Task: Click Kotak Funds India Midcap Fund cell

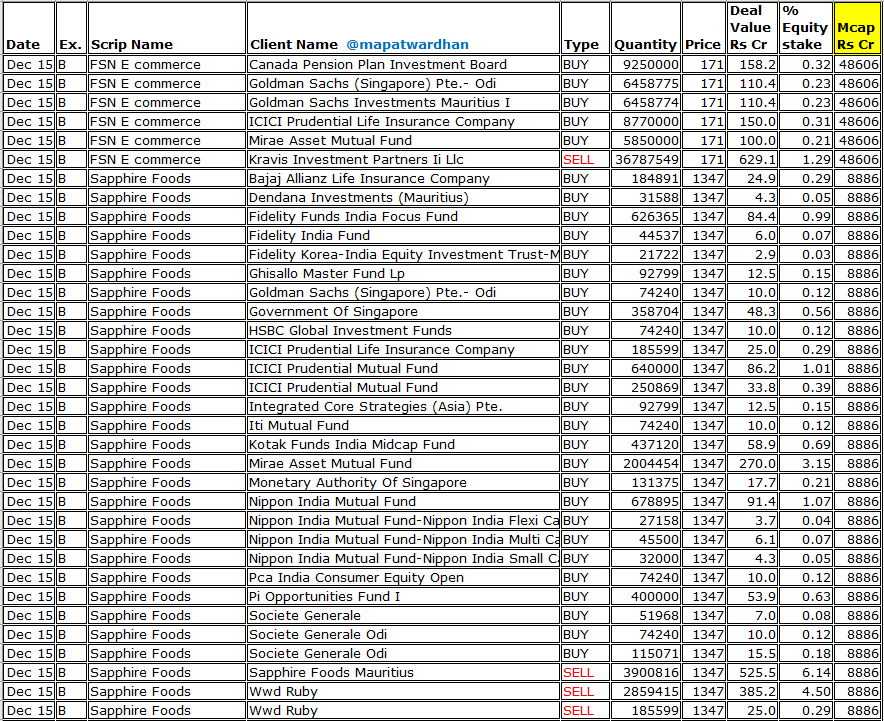Action: click(x=403, y=444)
